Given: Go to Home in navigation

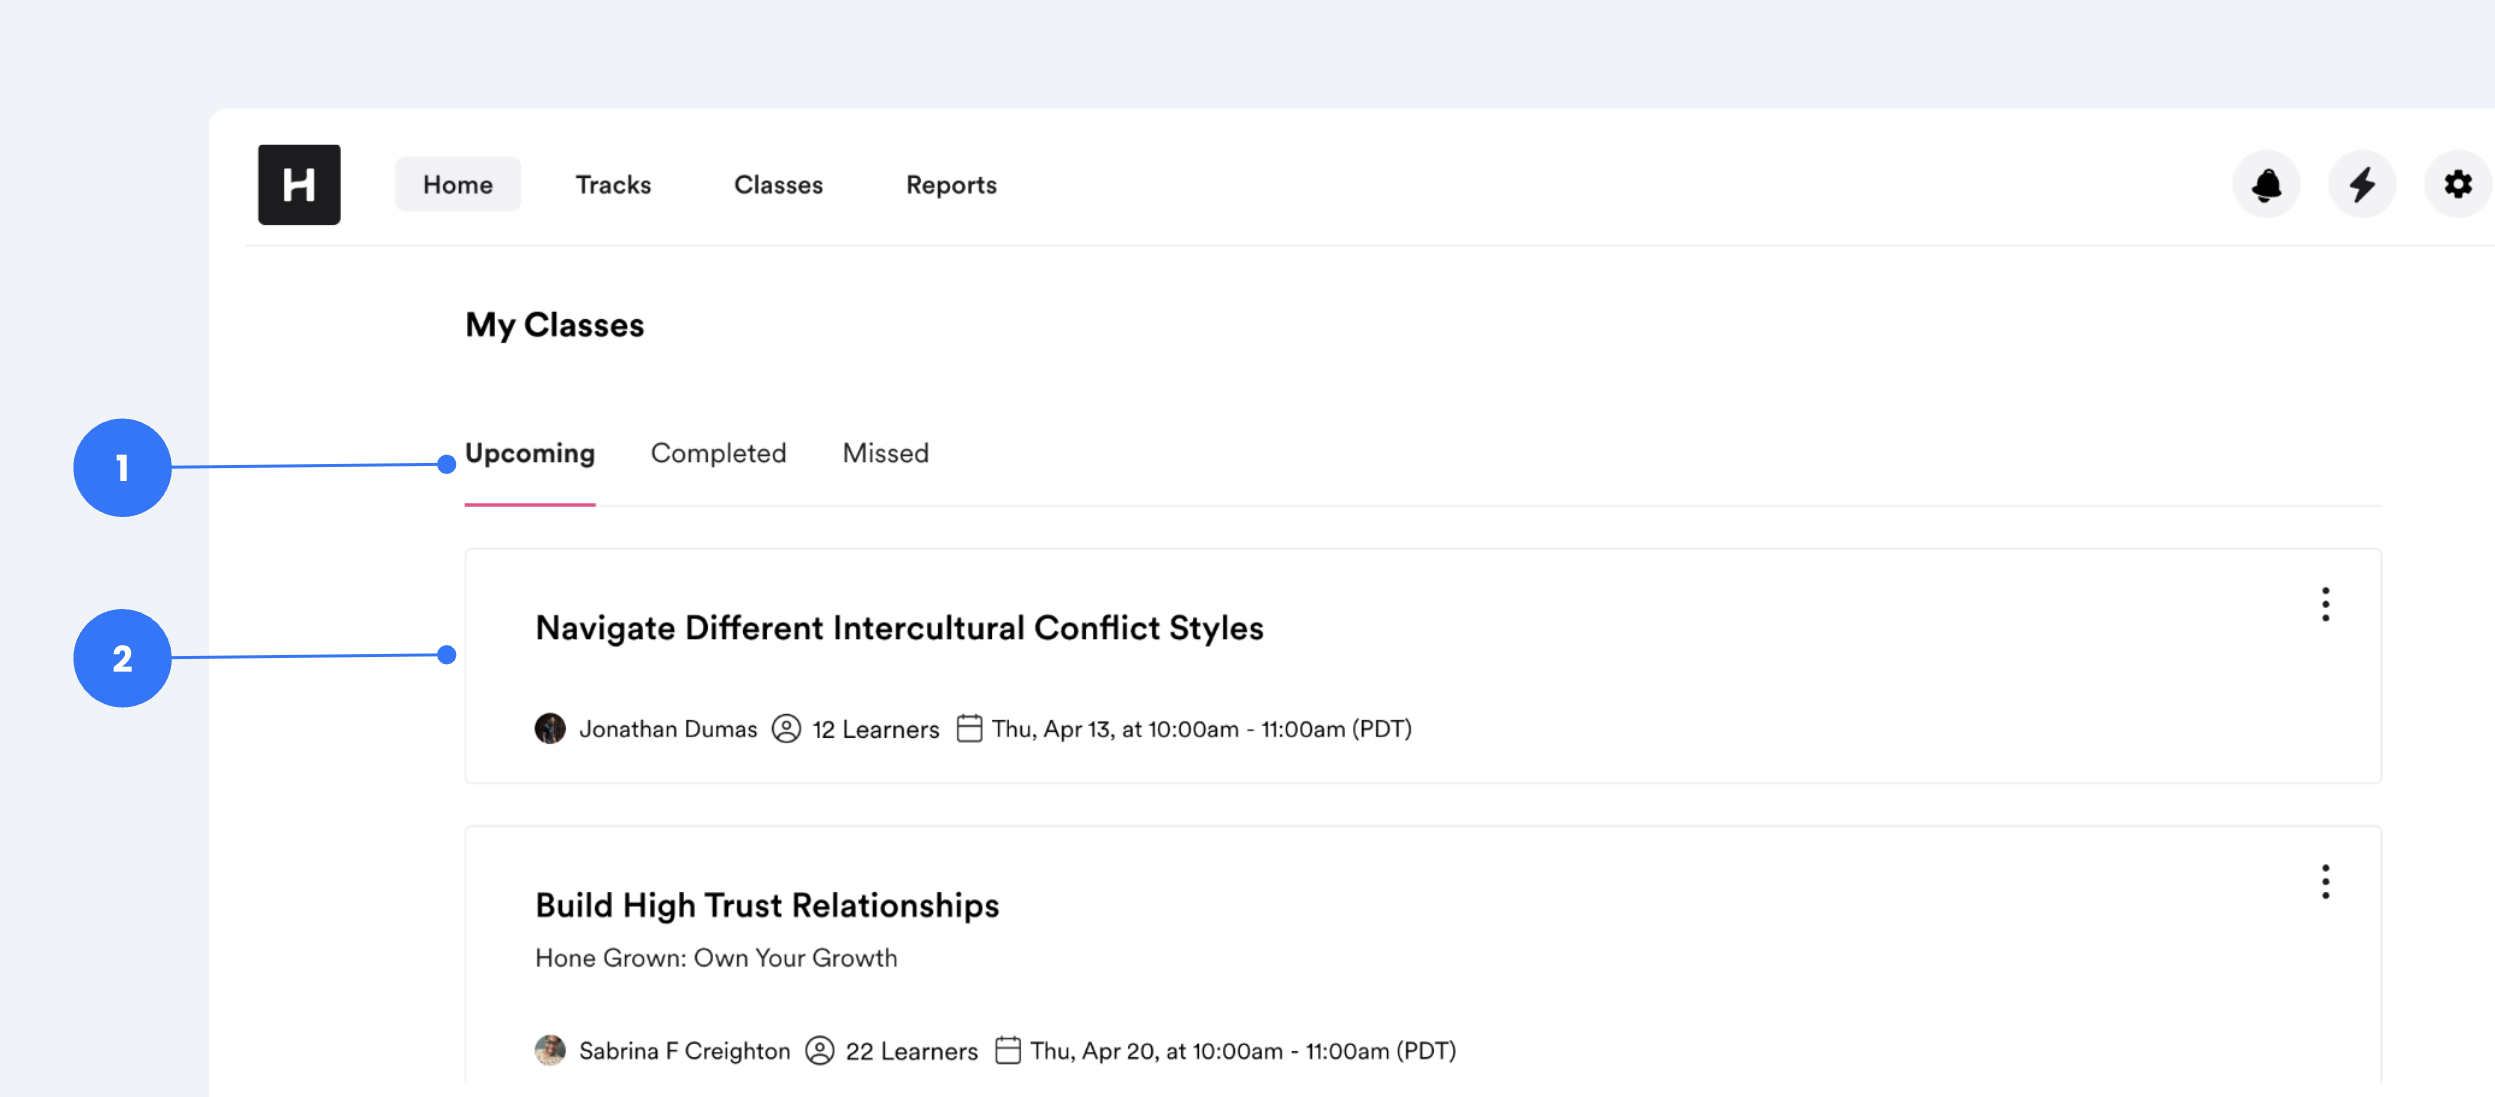Looking at the screenshot, I should click(x=458, y=185).
